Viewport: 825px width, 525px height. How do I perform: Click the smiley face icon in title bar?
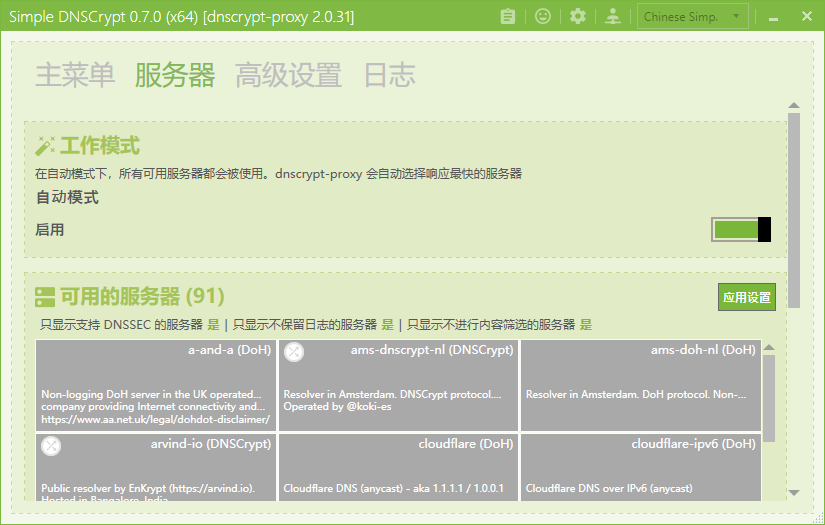(542, 16)
